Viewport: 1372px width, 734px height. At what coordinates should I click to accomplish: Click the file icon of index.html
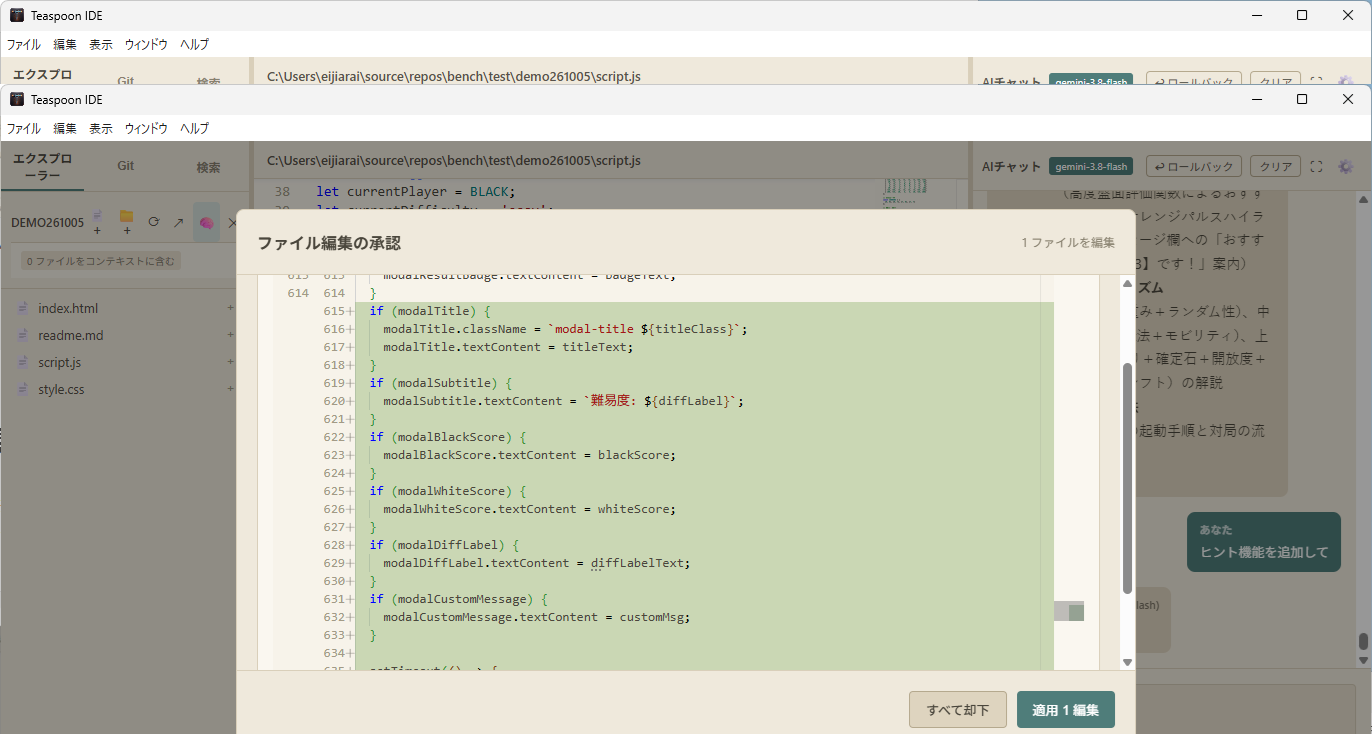(23, 308)
